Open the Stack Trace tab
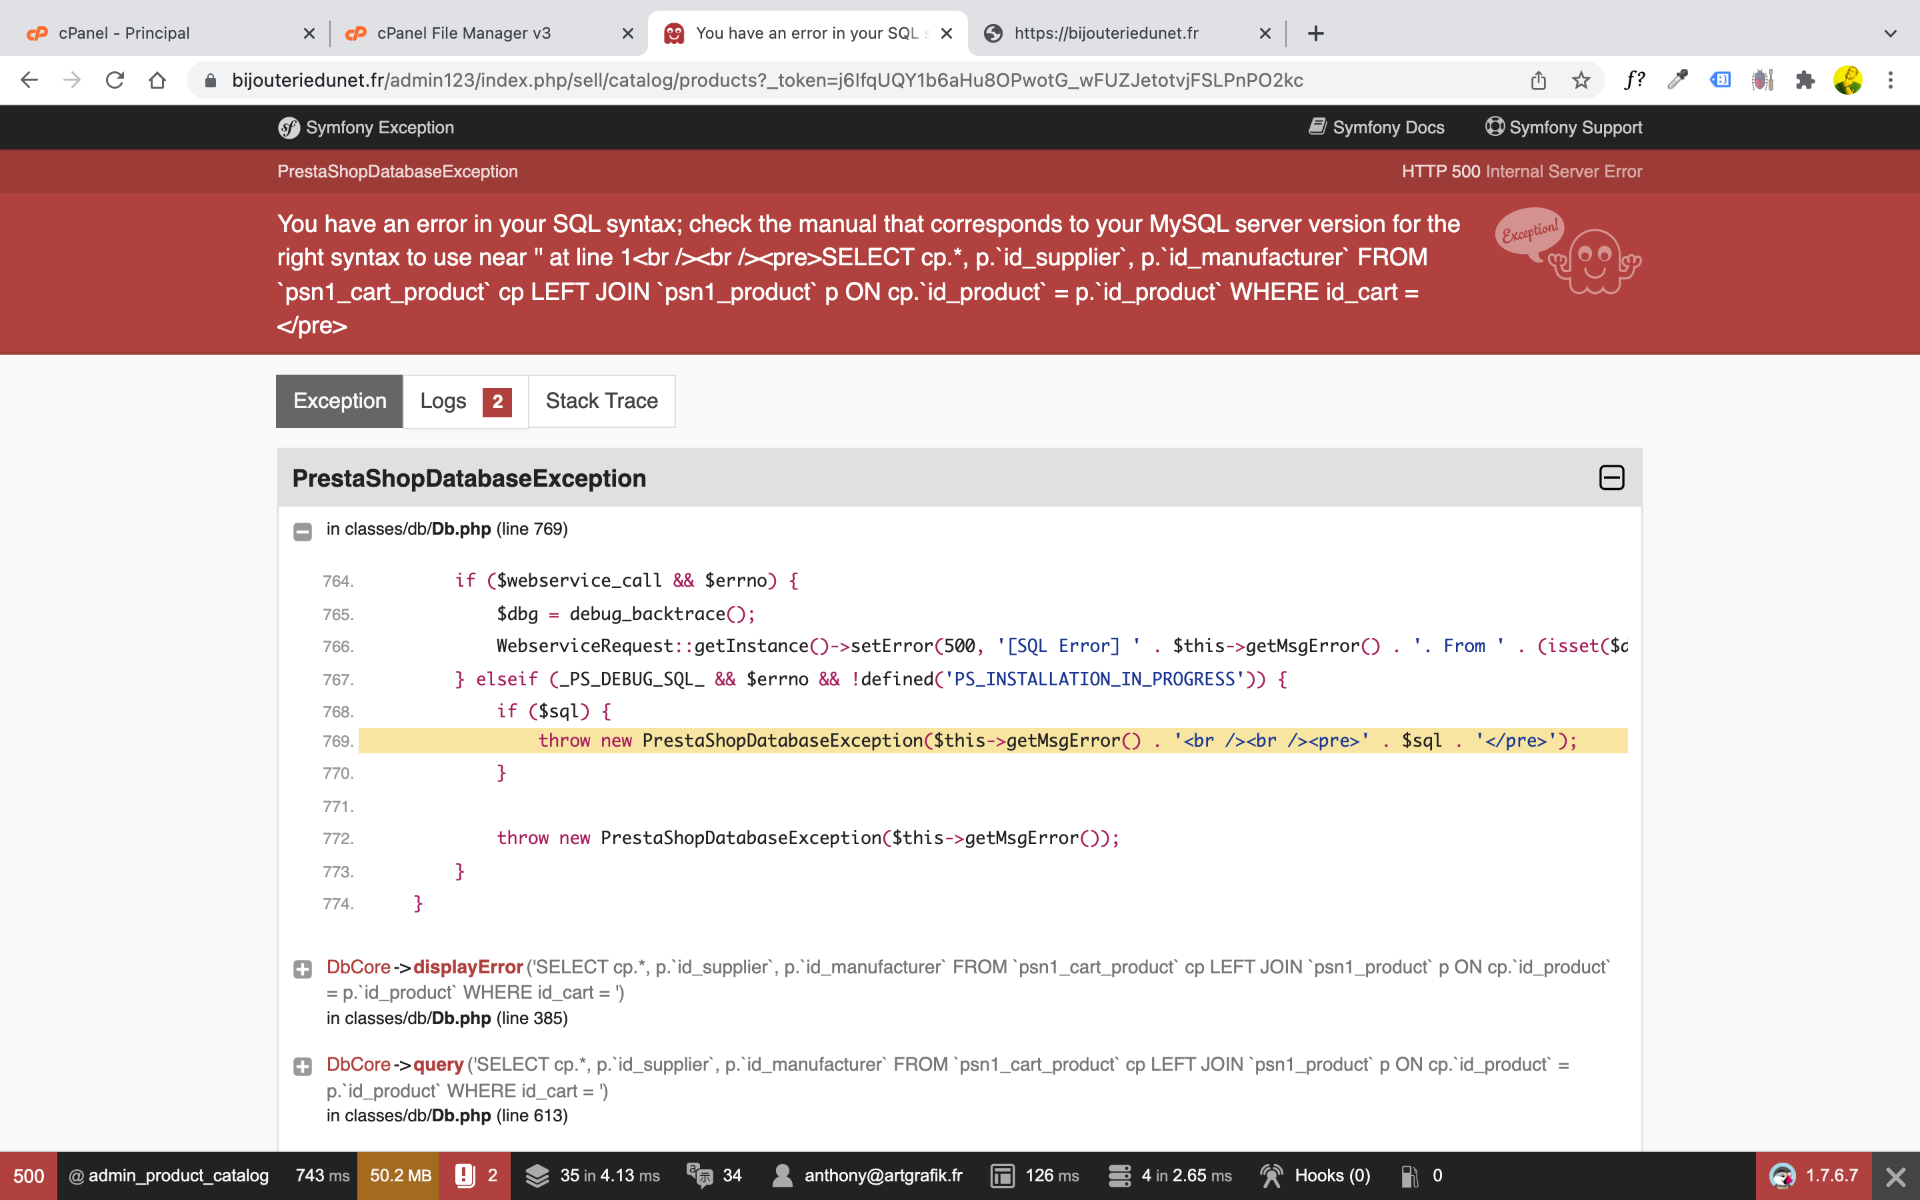This screenshot has height=1200, width=1920. click(x=601, y=401)
